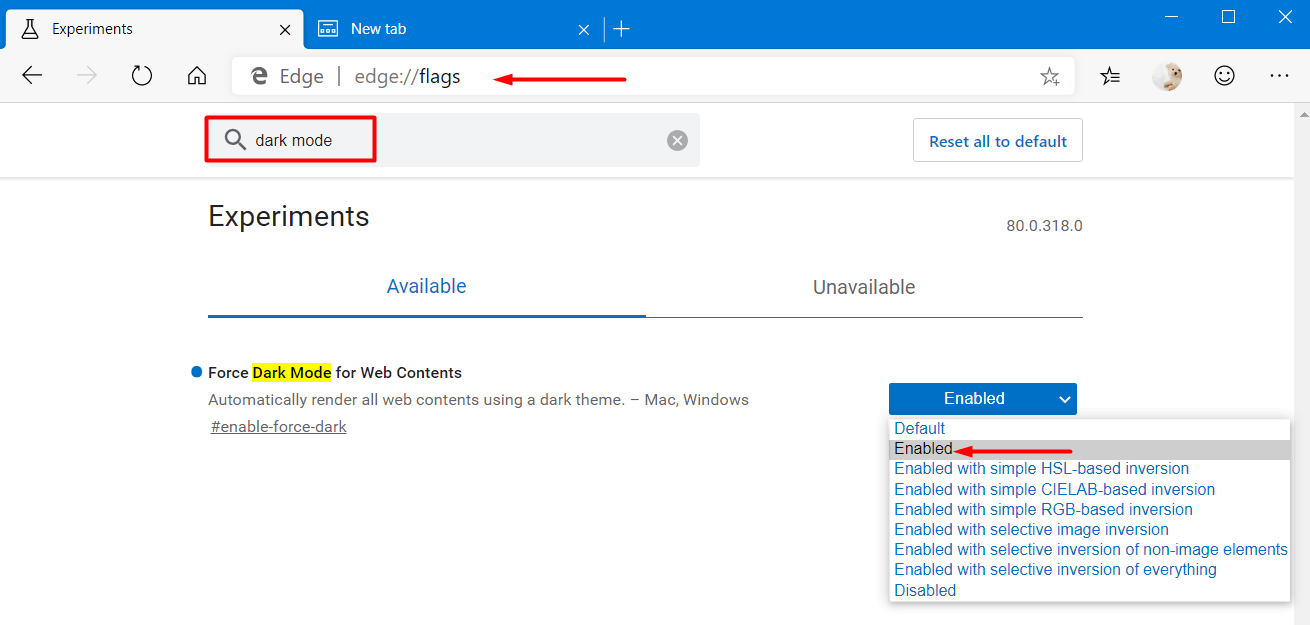Image resolution: width=1310 pixels, height=625 pixels.
Task: Reload the page with refresh icon
Action: click(x=142, y=76)
